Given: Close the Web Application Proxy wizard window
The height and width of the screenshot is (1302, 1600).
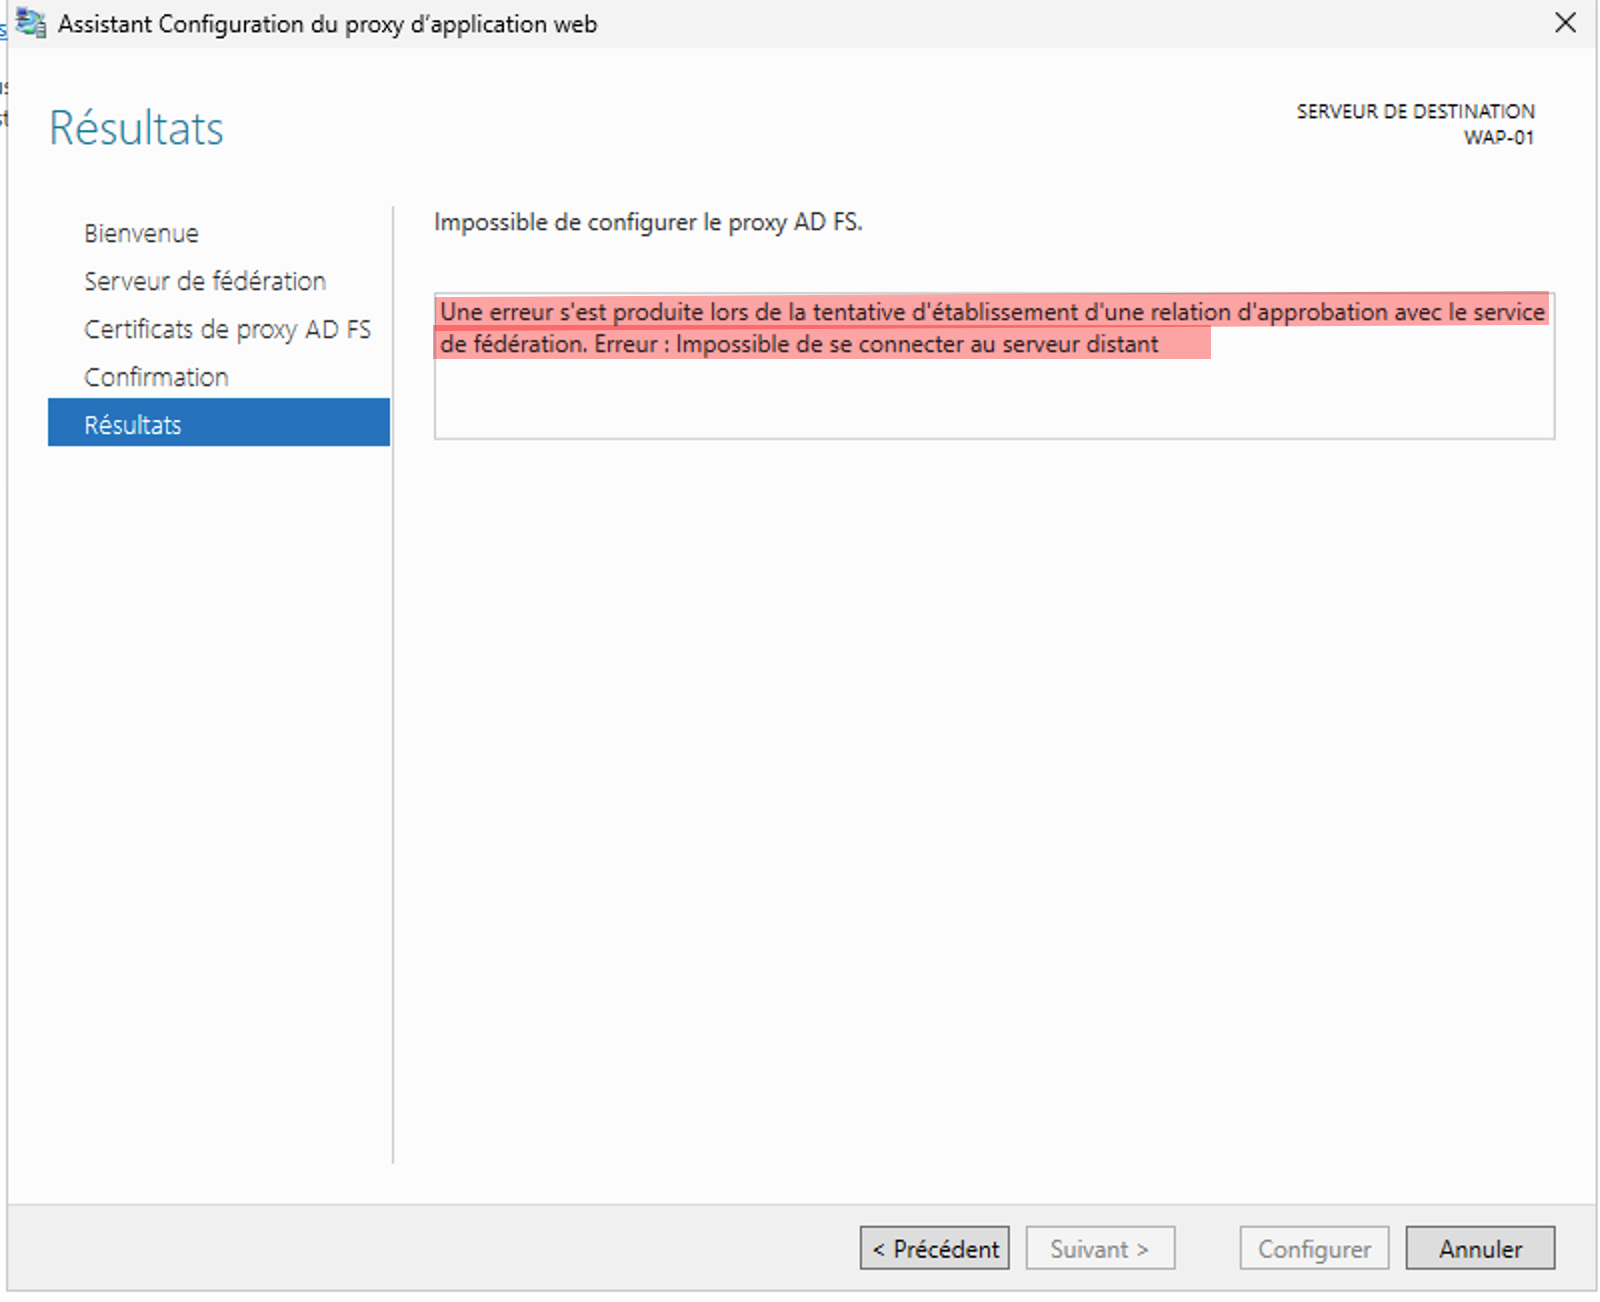Looking at the screenshot, I should [1565, 23].
